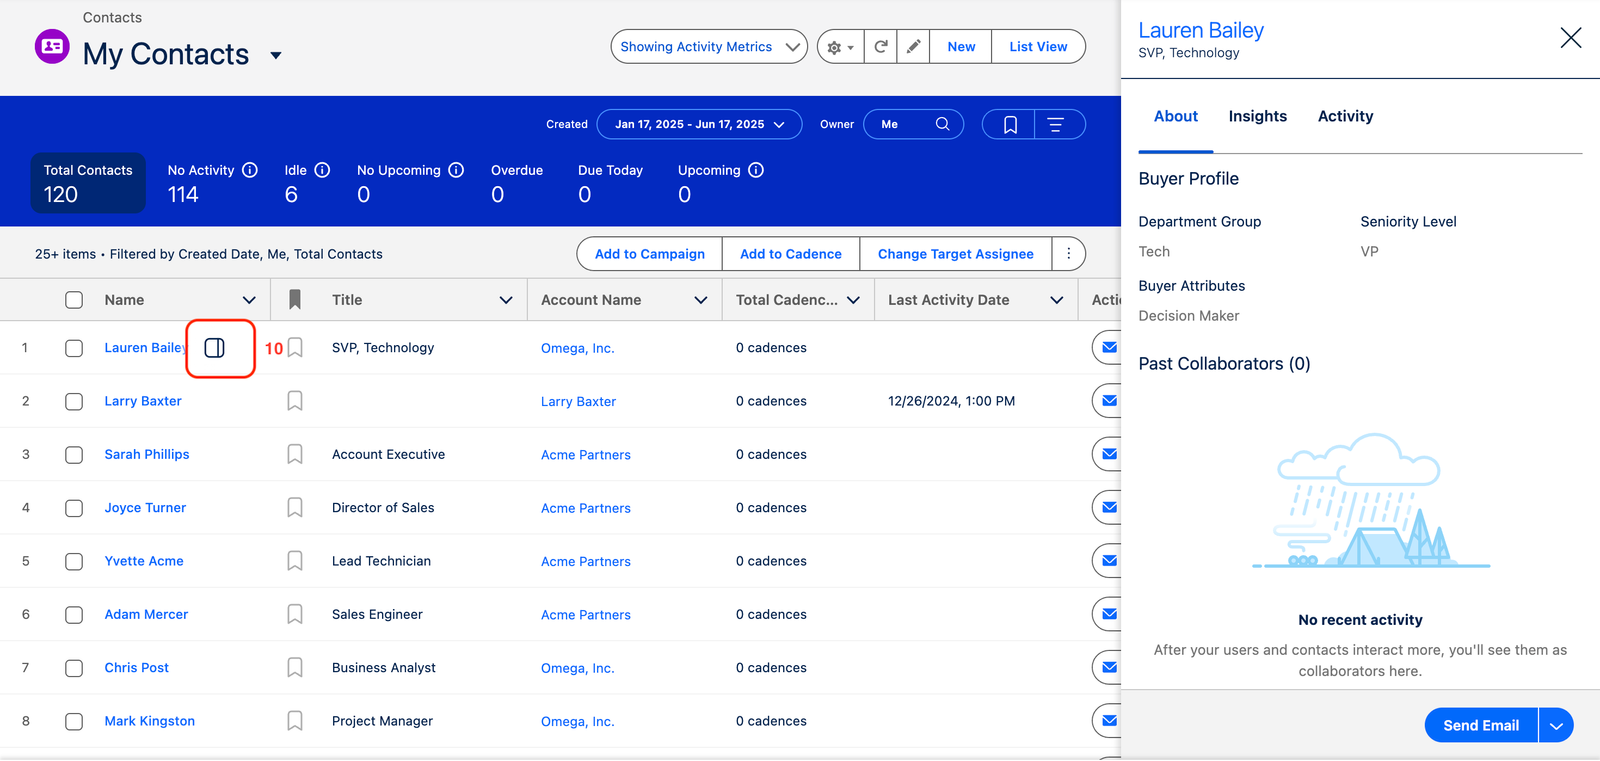Bookmark Sarah Phillips' row
This screenshot has width=1600, height=761.
[295, 454]
